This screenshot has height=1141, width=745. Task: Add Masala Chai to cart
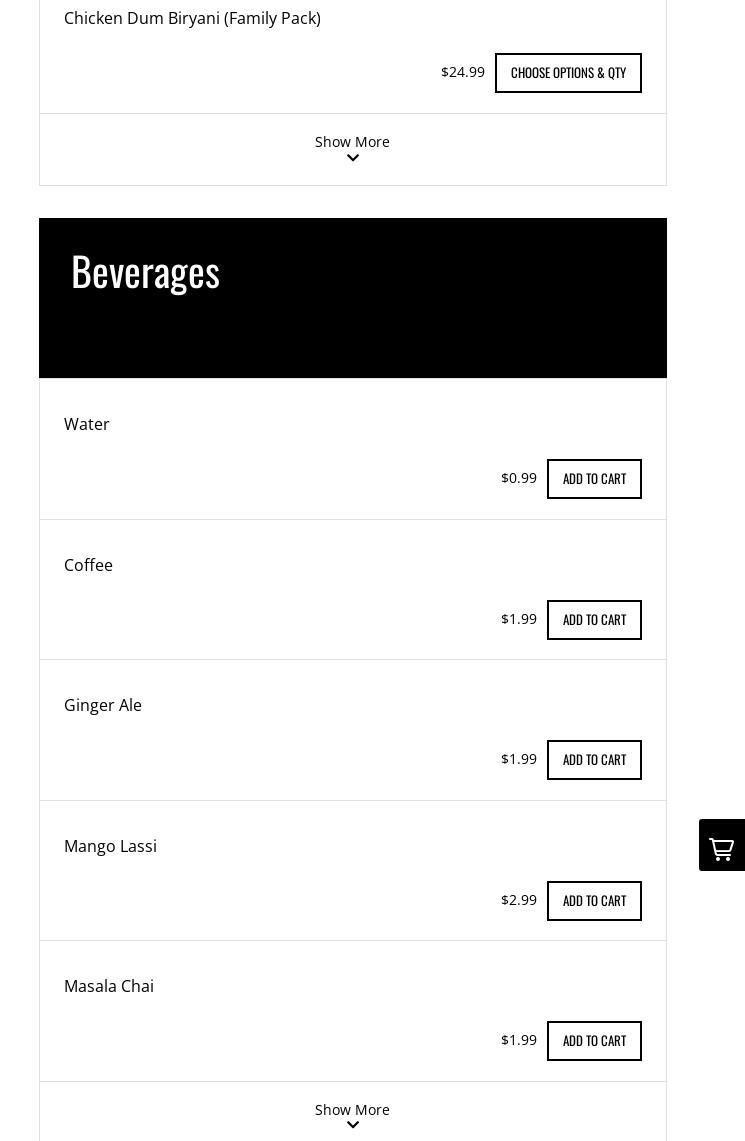point(594,1041)
